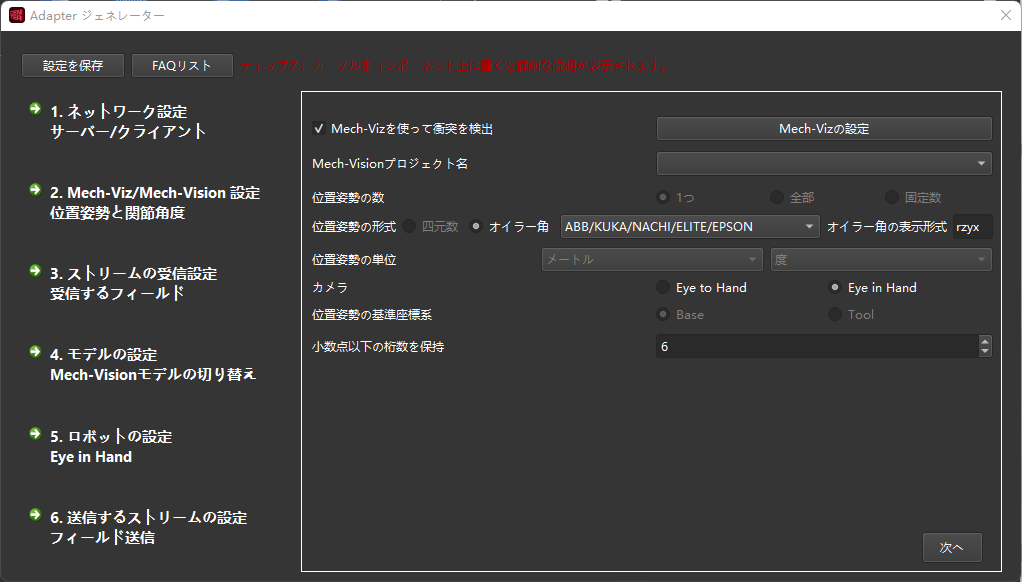The image size is (1022, 582).
Task: Open the ABB/KUKA/NACHI/ELITE/EPSON robot brand dropdown
Action: point(690,226)
